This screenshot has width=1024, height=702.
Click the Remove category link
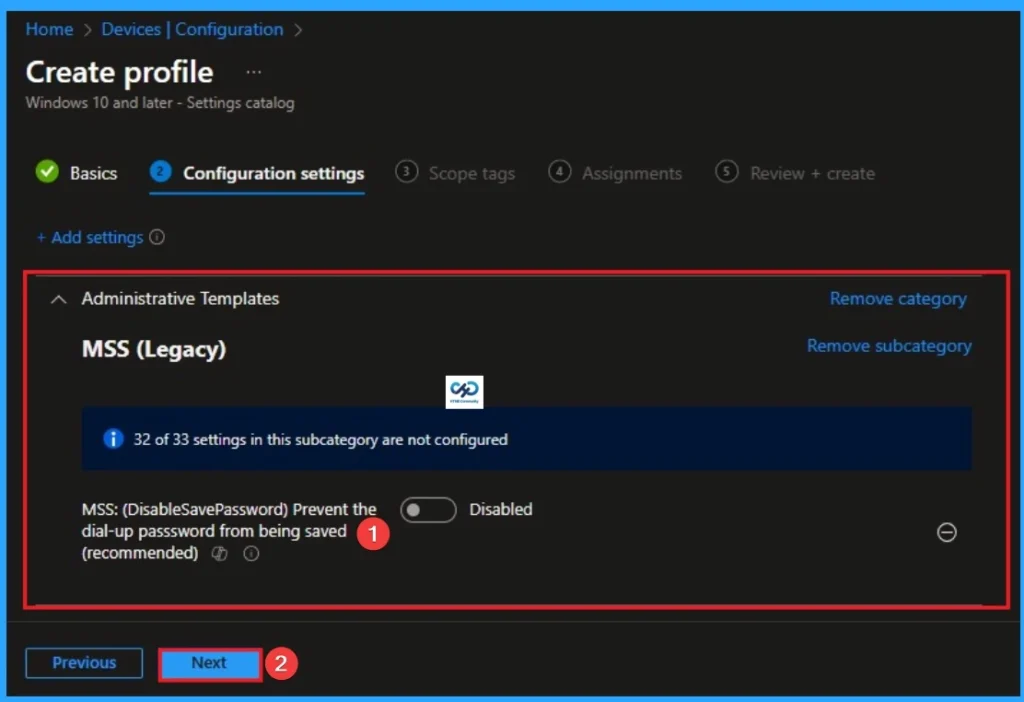point(897,298)
